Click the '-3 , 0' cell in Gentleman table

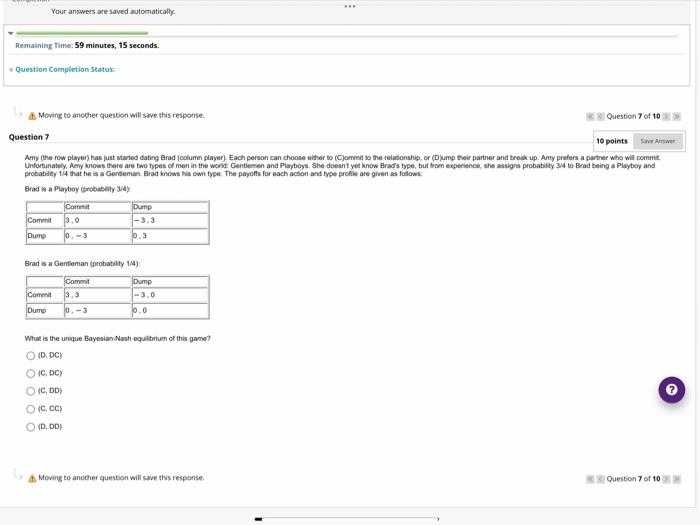(170, 295)
